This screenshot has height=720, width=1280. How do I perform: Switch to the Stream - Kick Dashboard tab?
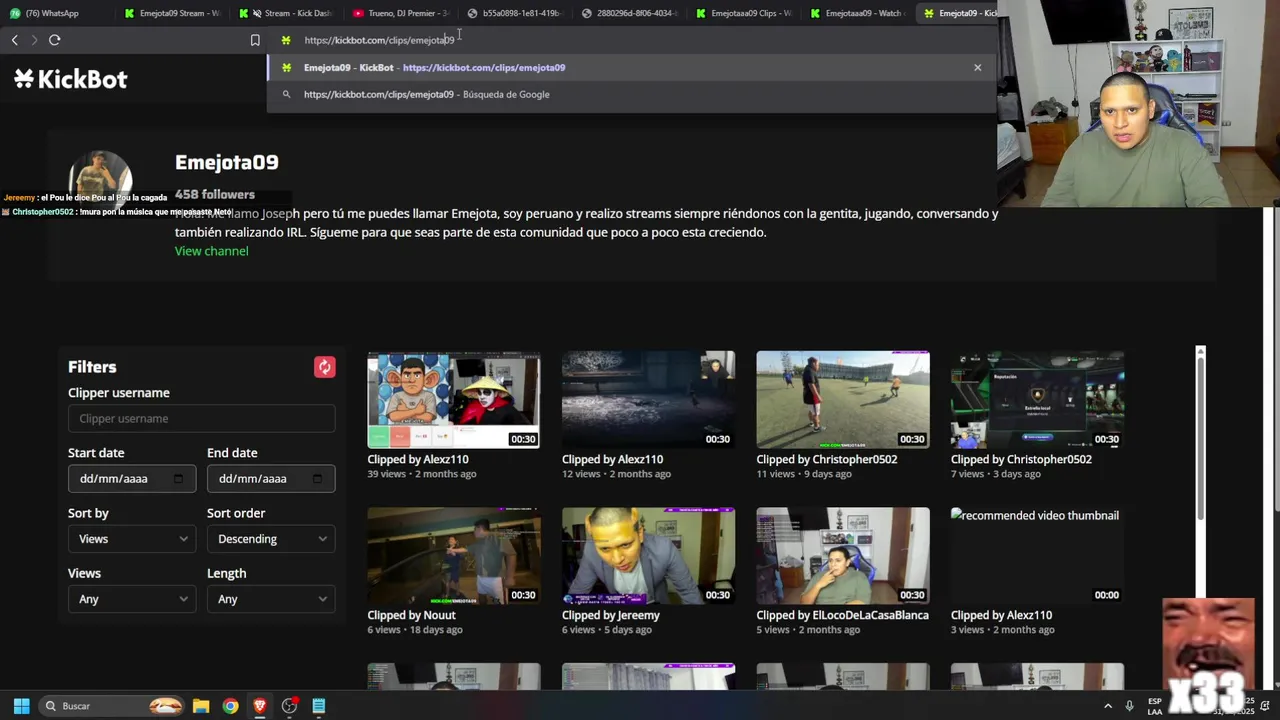(288, 13)
